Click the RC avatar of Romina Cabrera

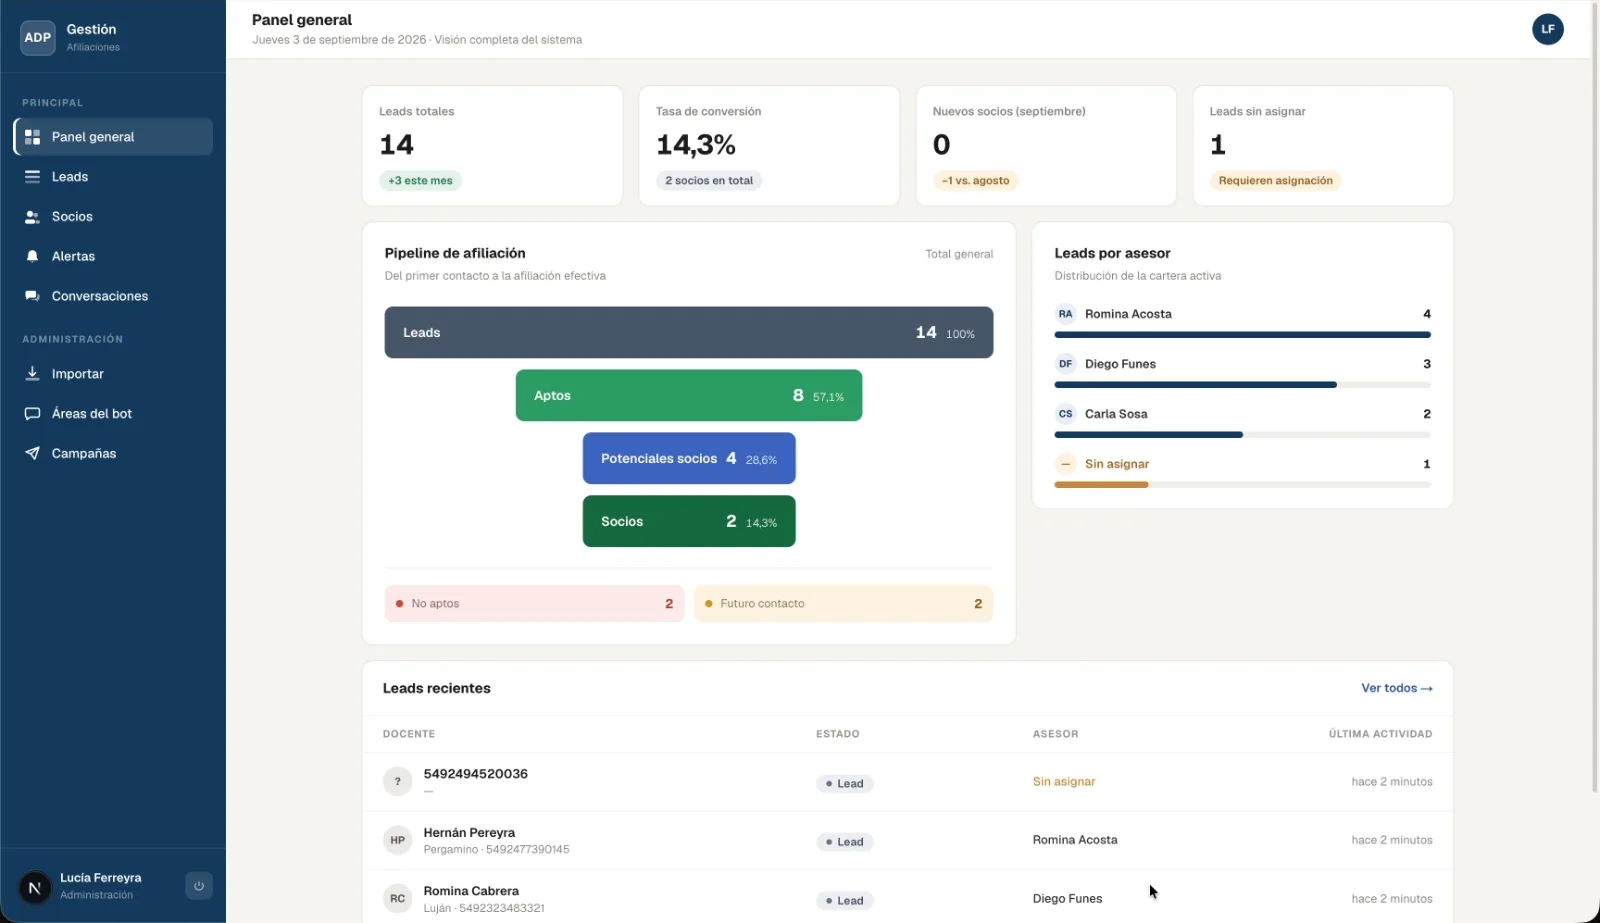click(397, 899)
